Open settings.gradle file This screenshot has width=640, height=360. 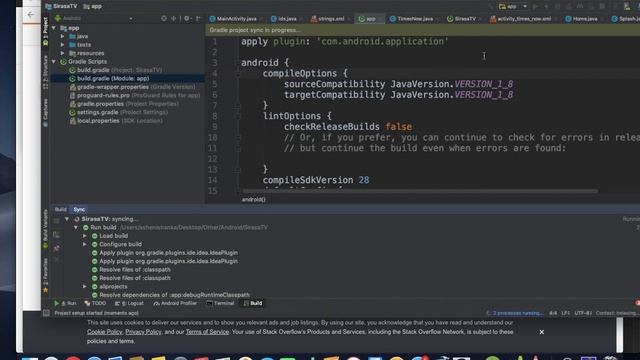(118, 112)
